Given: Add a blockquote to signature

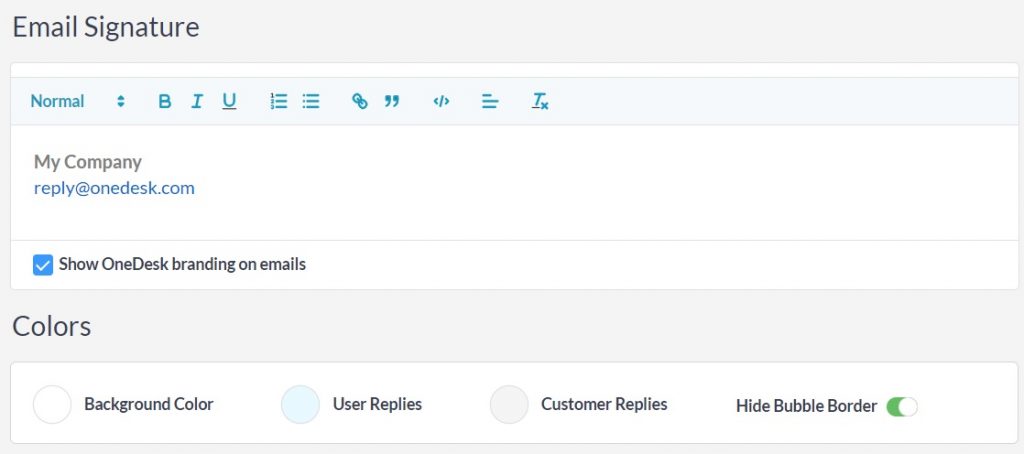Looking at the screenshot, I should pos(392,101).
